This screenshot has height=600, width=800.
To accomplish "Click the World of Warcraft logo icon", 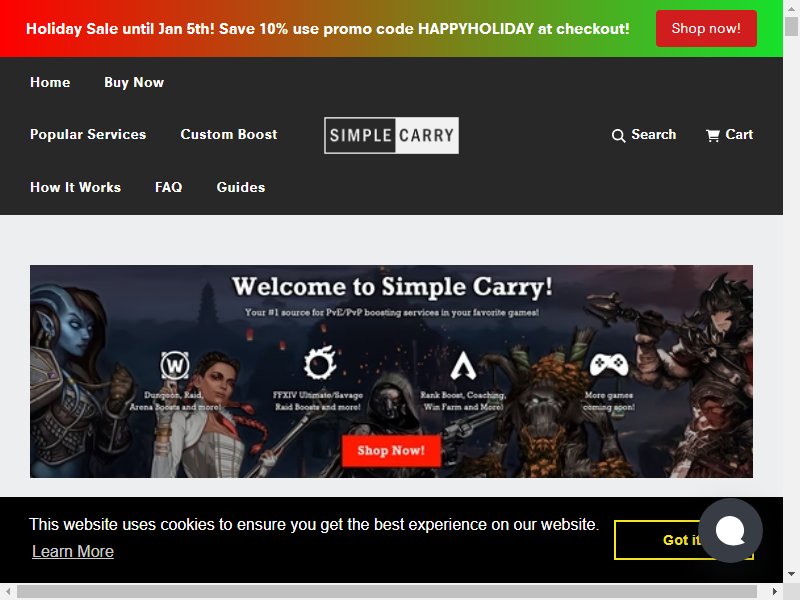I will click(x=175, y=365).
